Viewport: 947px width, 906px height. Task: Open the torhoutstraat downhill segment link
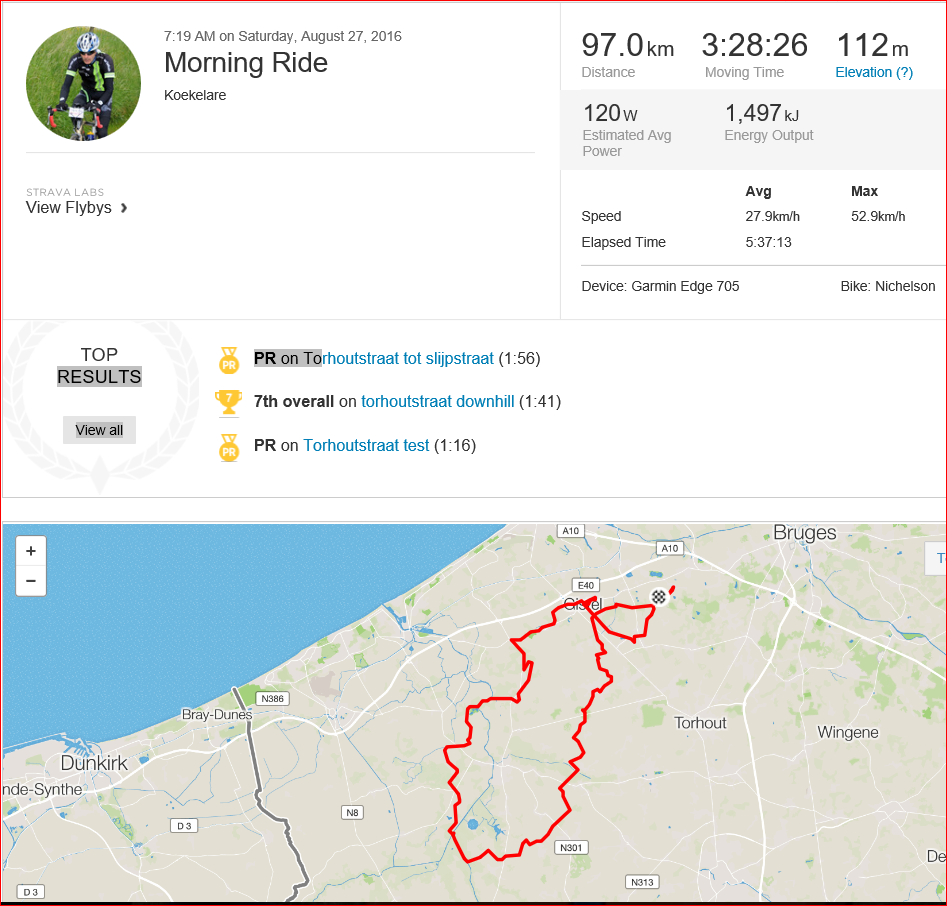pos(438,402)
